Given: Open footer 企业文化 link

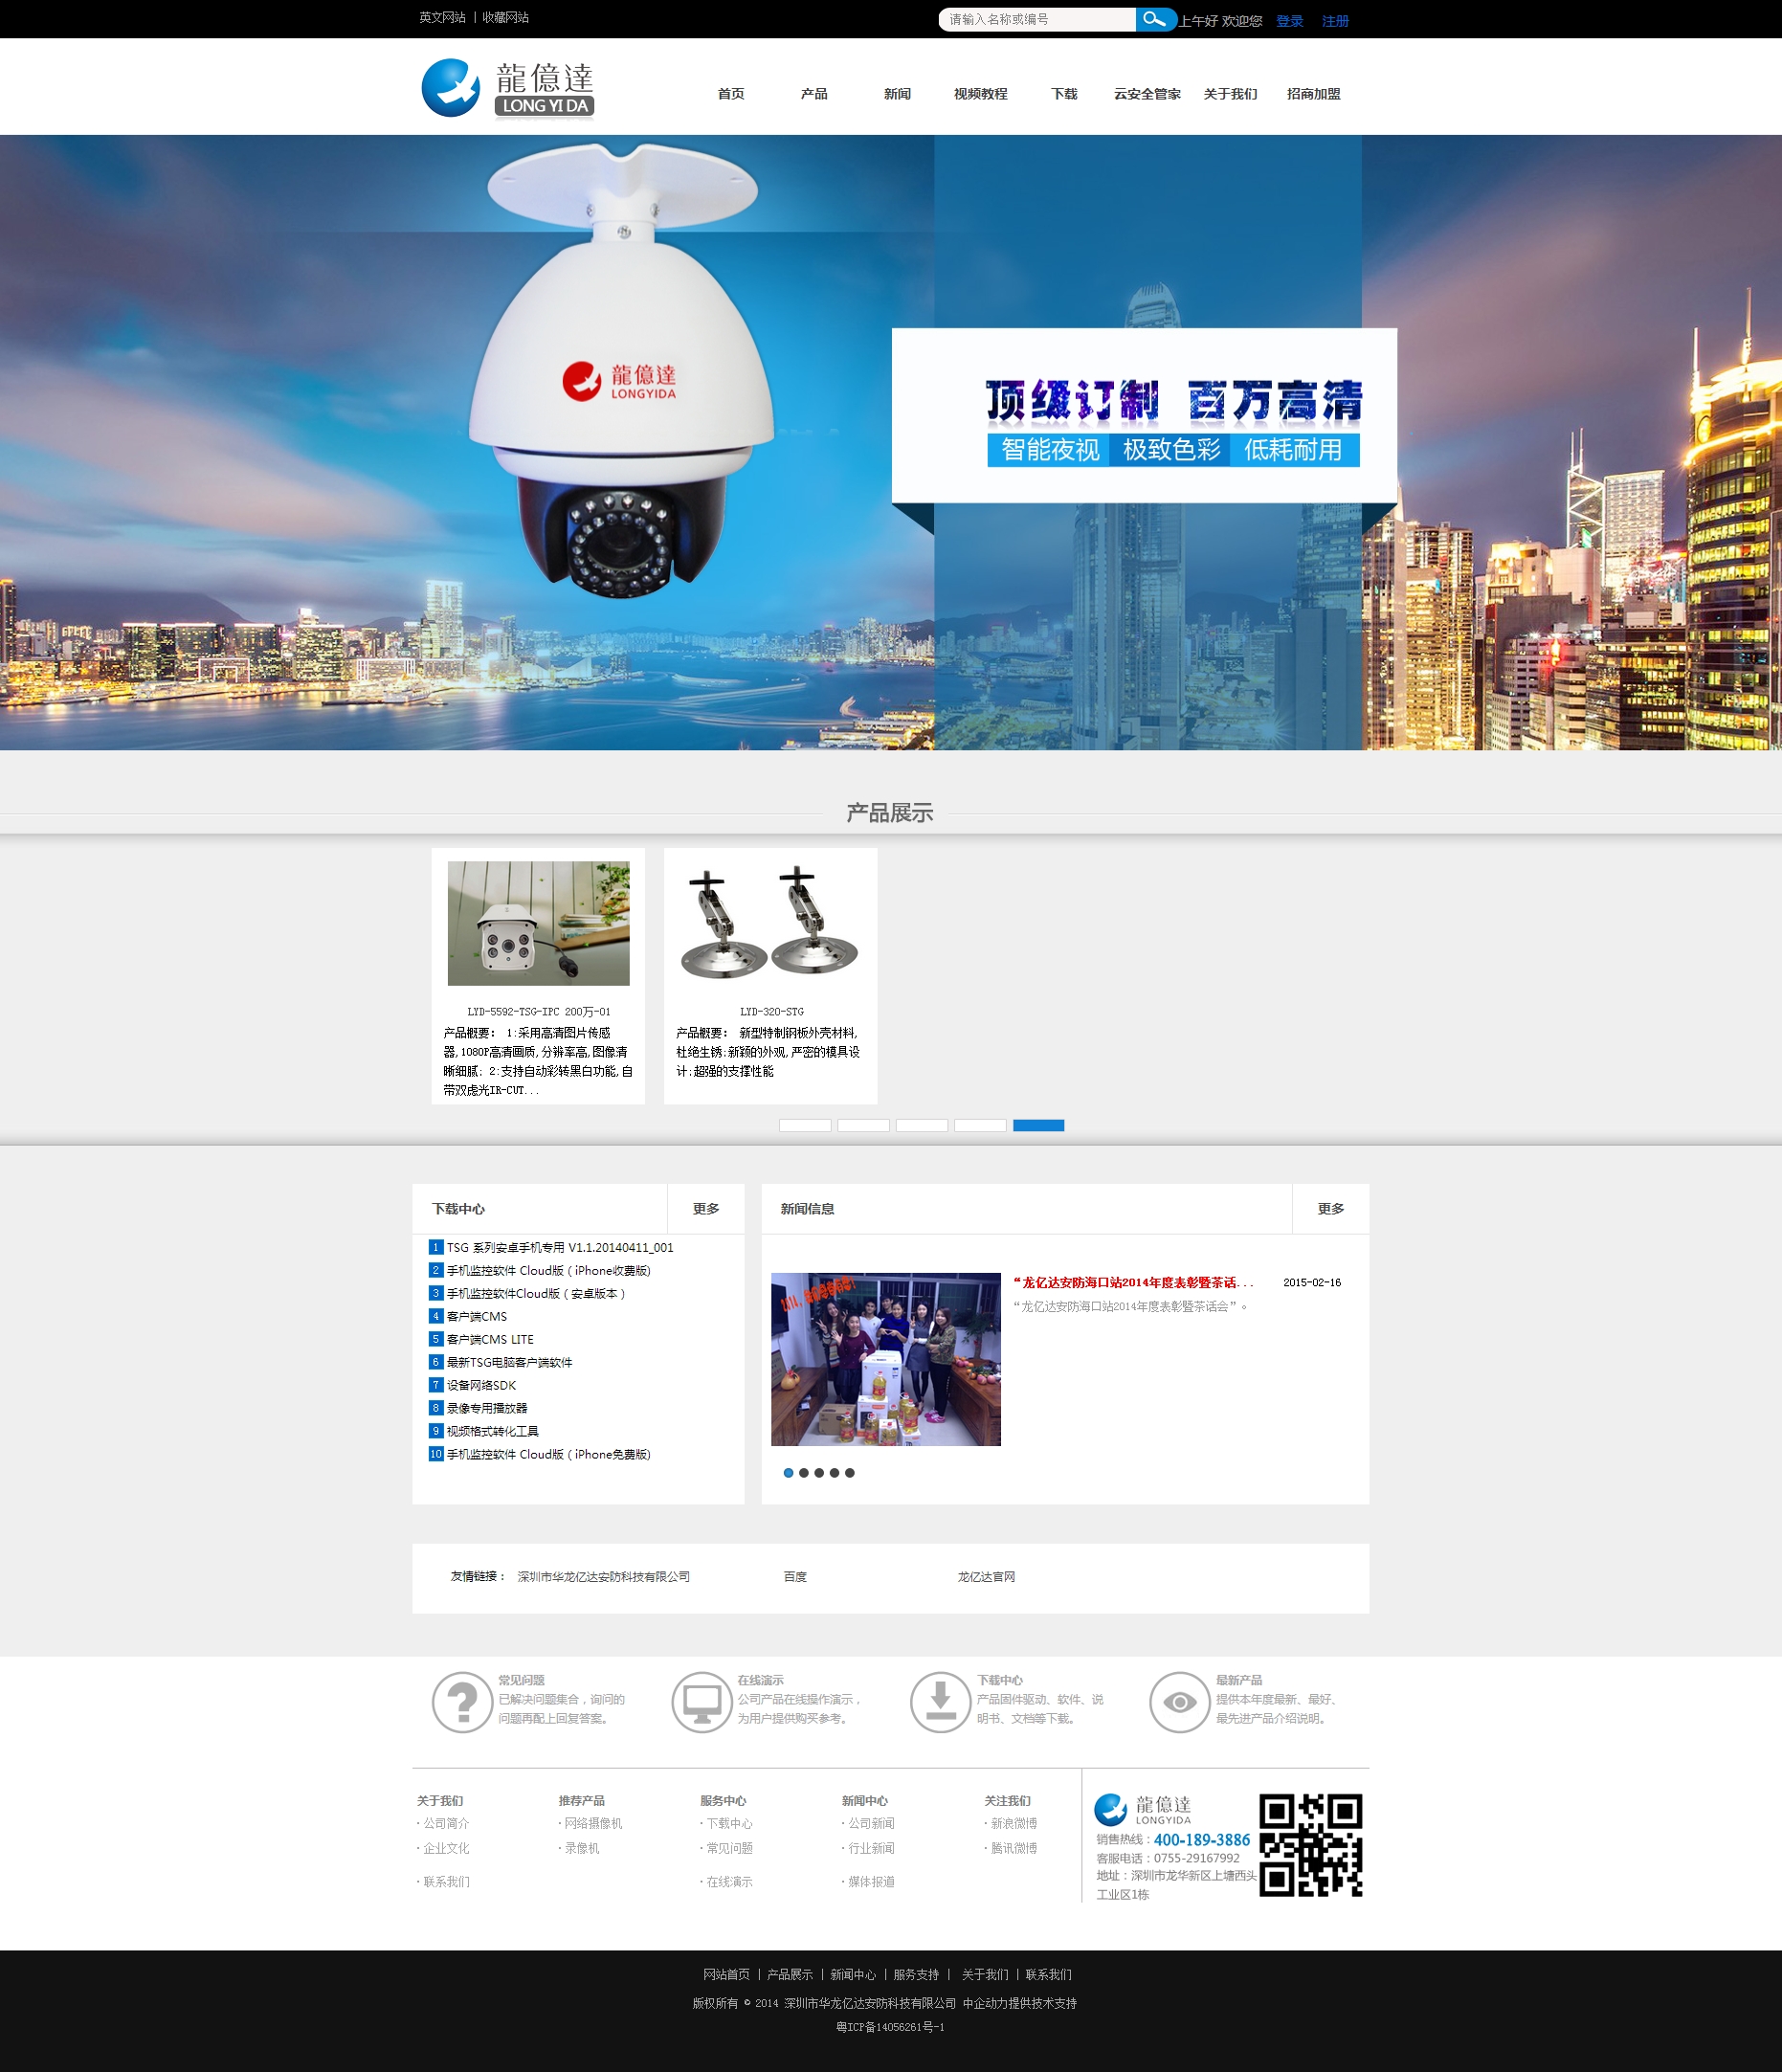Looking at the screenshot, I should click(x=444, y=1848).
